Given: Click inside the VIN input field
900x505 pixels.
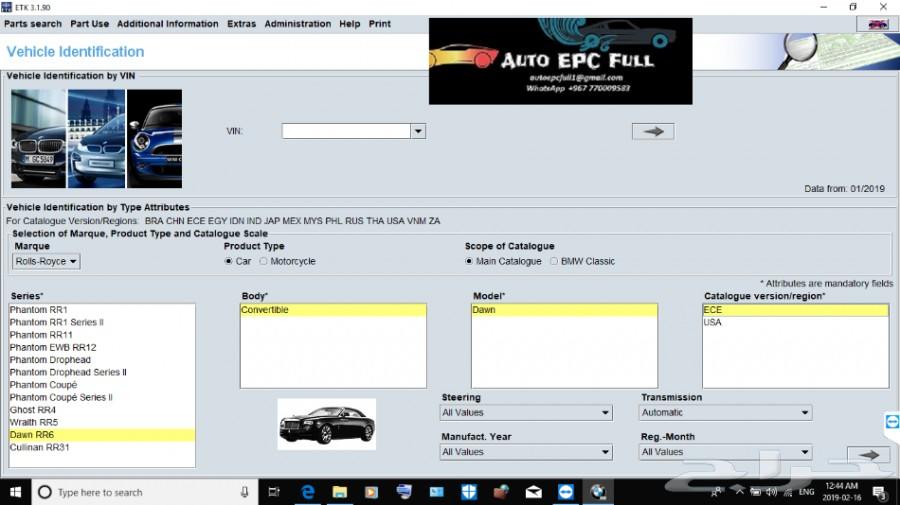Looking at the screenshot, I should click(x=346, y=131).
